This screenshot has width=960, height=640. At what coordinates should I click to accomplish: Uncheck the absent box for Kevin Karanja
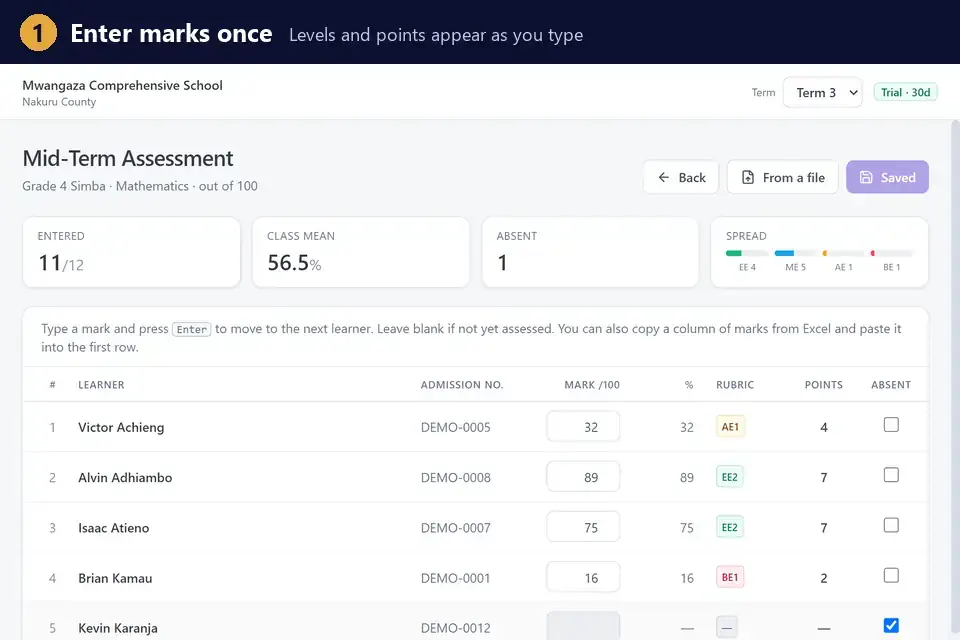pos(891,625)
